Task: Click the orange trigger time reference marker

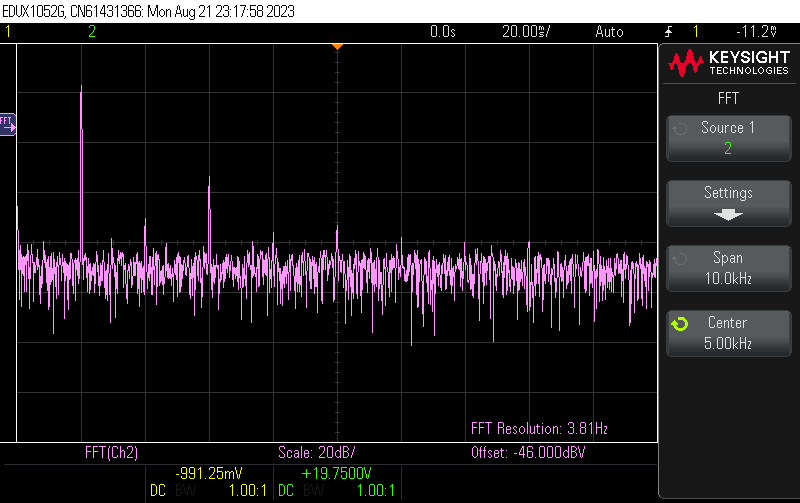Action: (x=337, y=46)
